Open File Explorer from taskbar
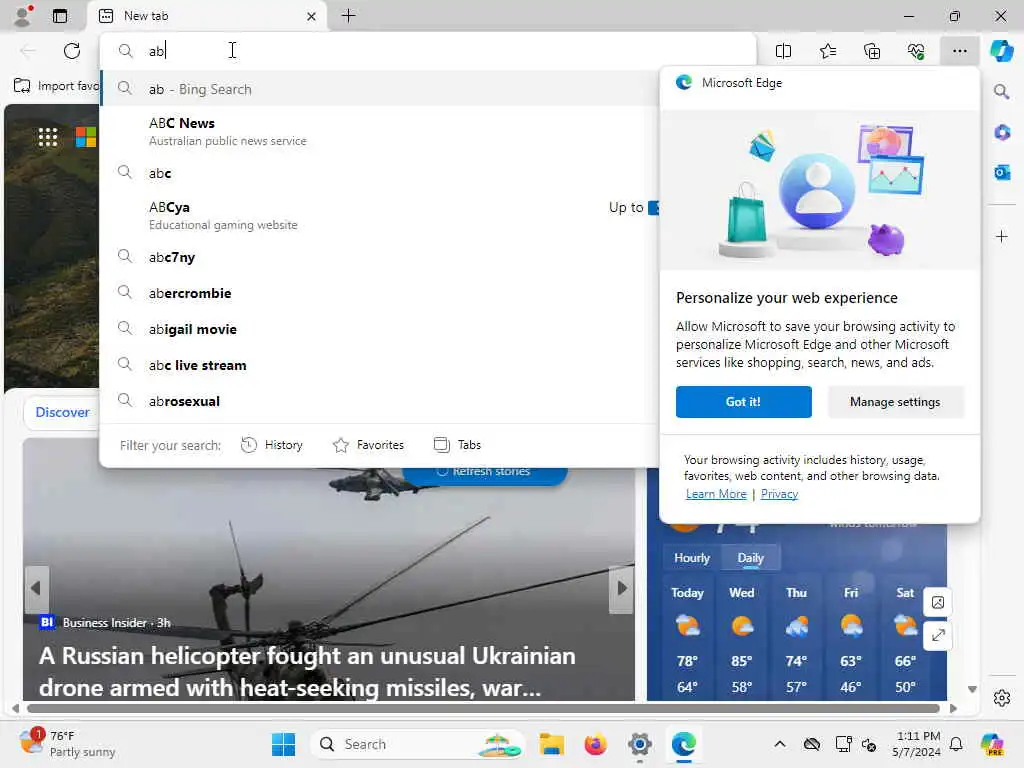 click(x=551, y=744)
